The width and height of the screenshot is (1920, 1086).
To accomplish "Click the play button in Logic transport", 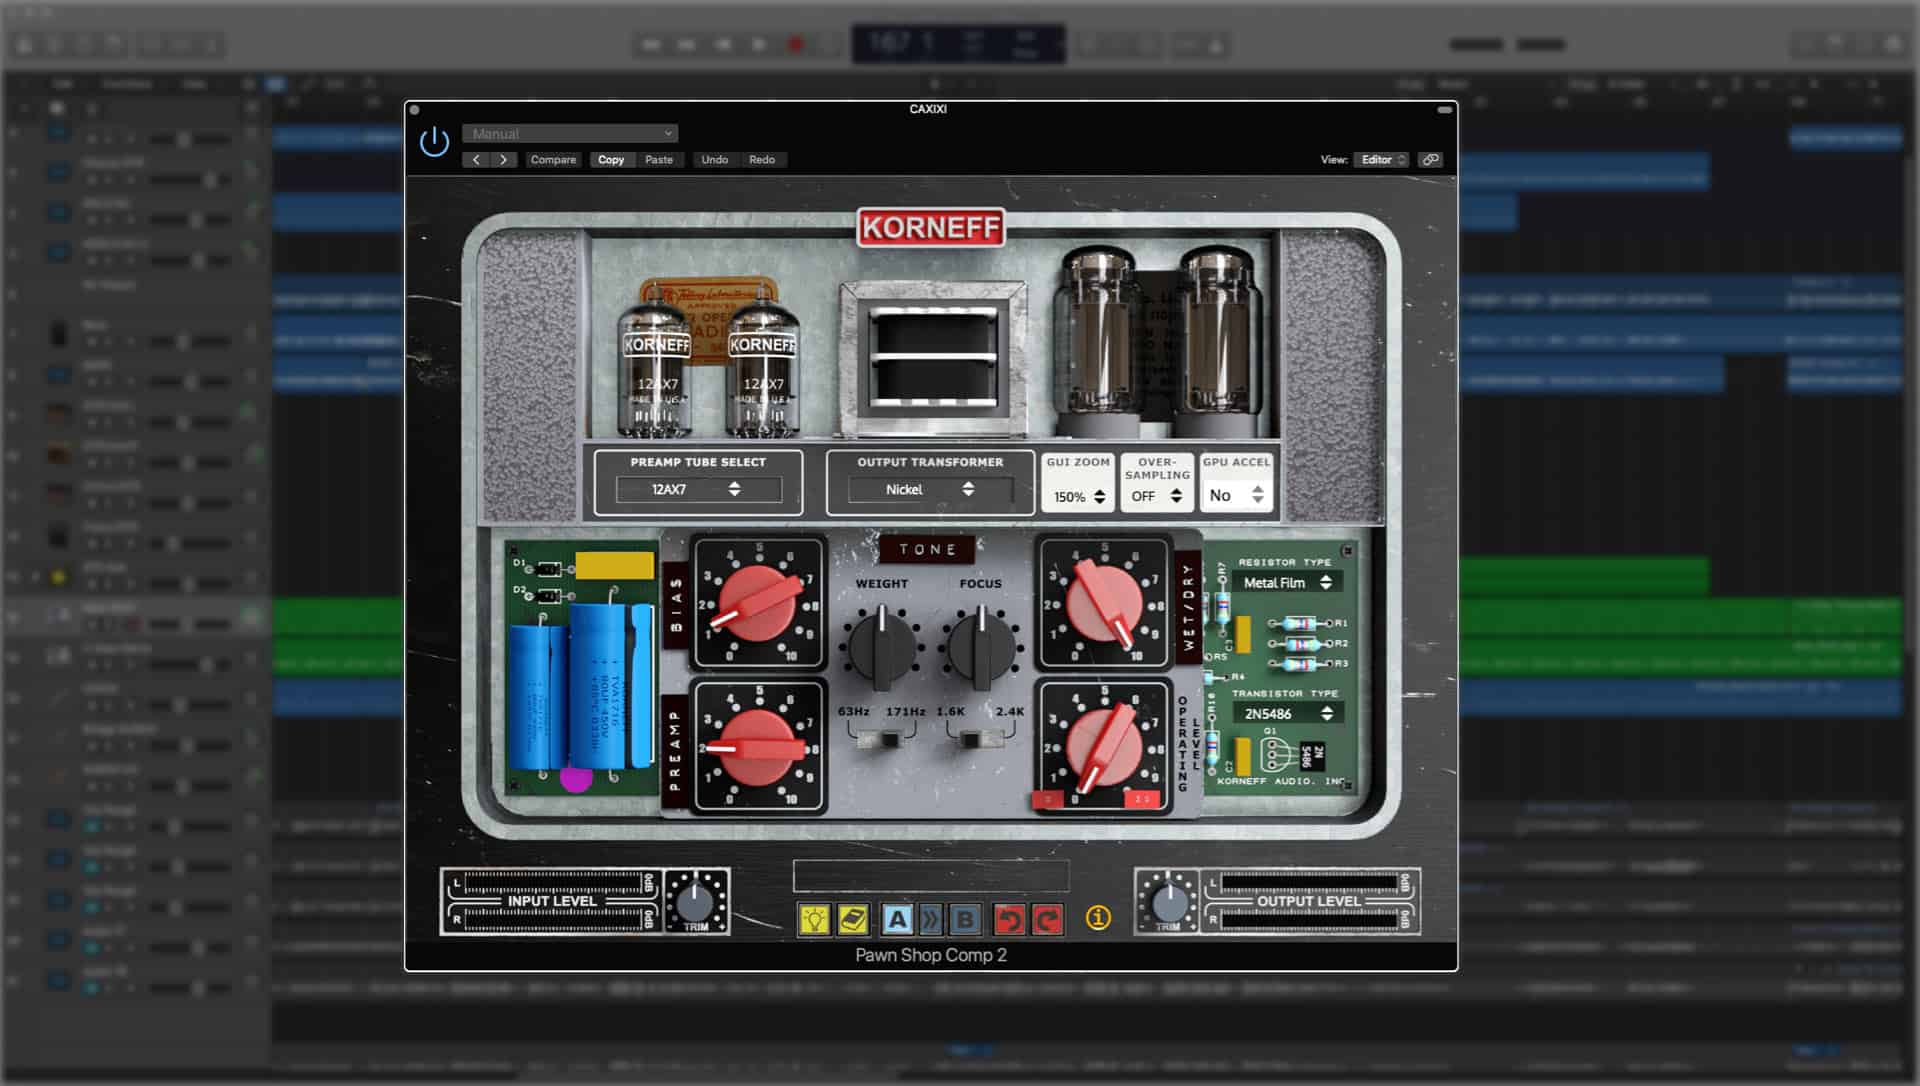I will [759, 45].
